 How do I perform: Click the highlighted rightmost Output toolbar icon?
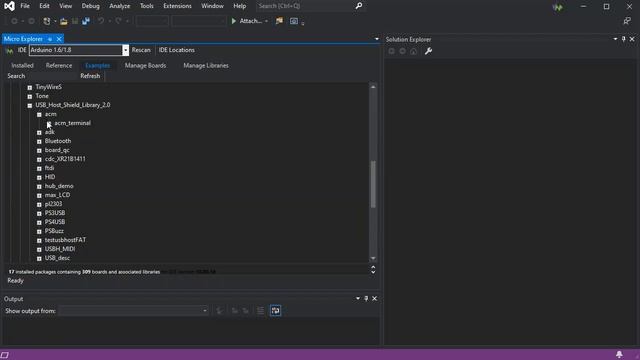tap(276, 311)
